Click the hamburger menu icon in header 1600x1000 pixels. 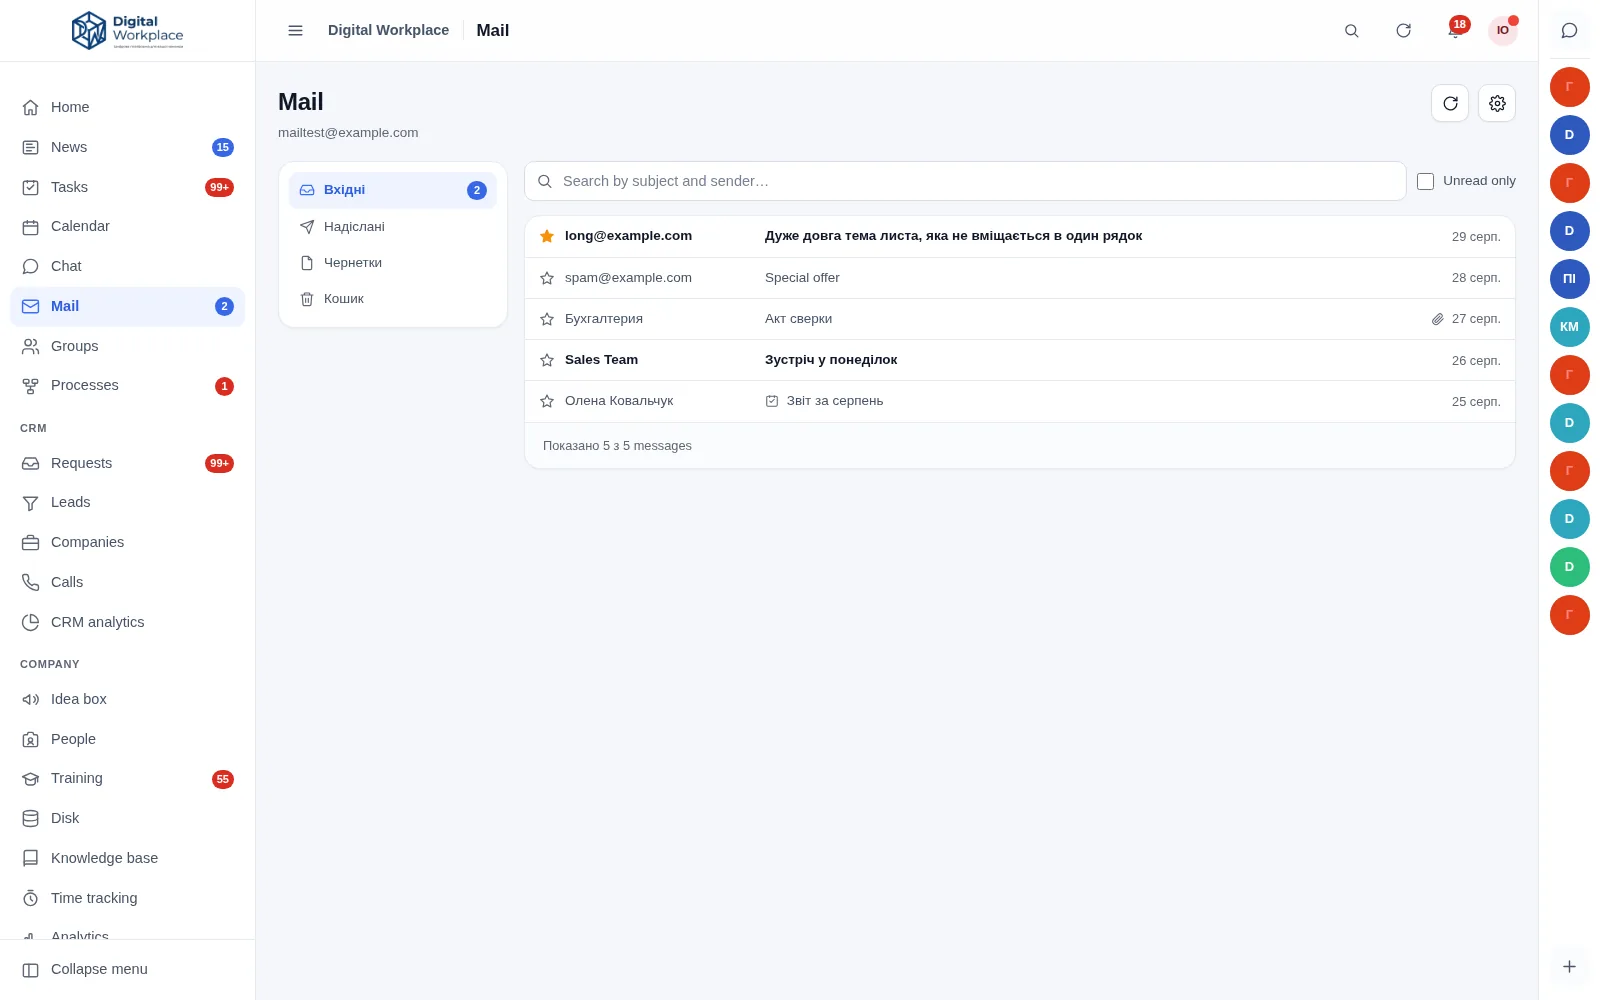pos(295,31)
